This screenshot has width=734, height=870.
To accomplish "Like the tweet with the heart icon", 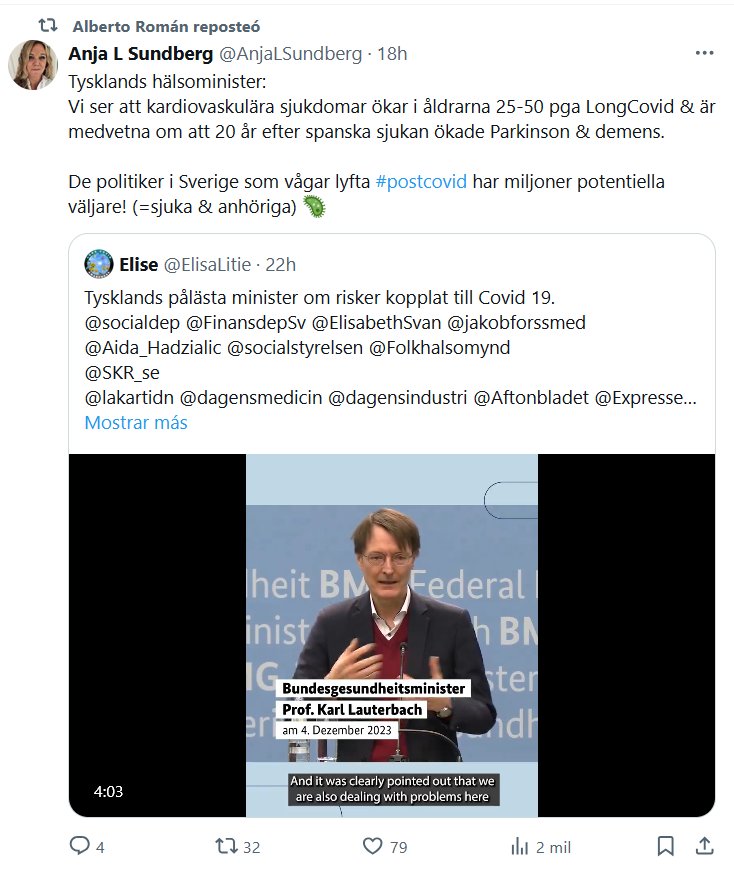I will [372, 846].
